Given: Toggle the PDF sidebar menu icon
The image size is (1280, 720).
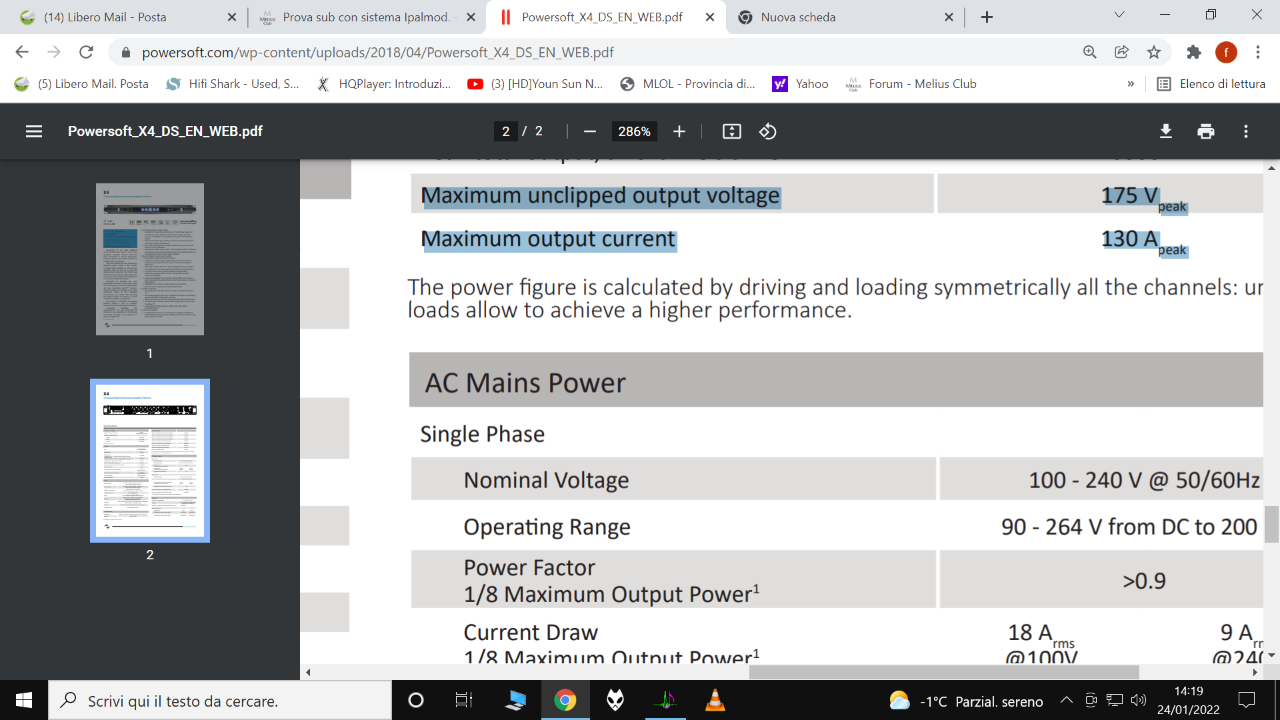Looking at the screenshot, I should [34, 131].
